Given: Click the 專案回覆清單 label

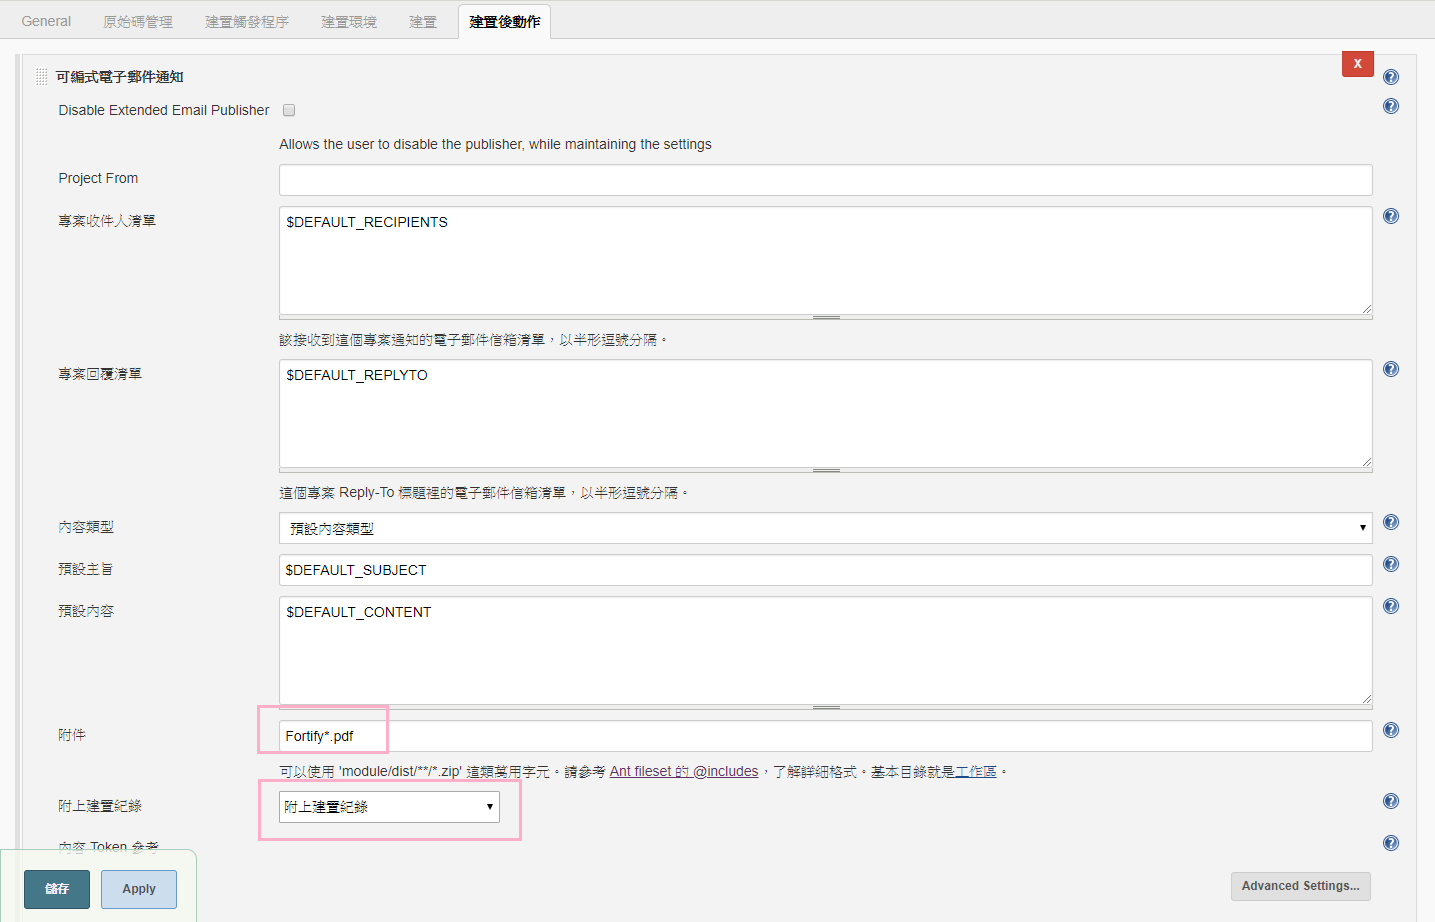Looking at the screenshot, I should coord(100,374).
